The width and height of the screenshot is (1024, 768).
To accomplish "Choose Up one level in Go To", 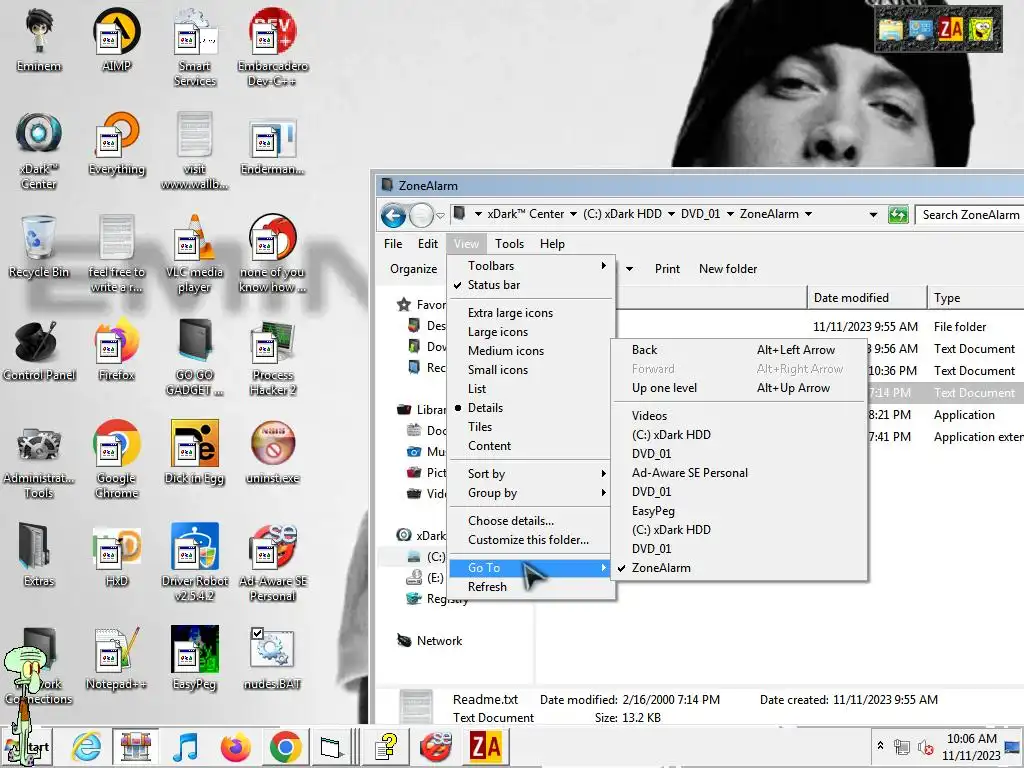I will pos(739,388).
